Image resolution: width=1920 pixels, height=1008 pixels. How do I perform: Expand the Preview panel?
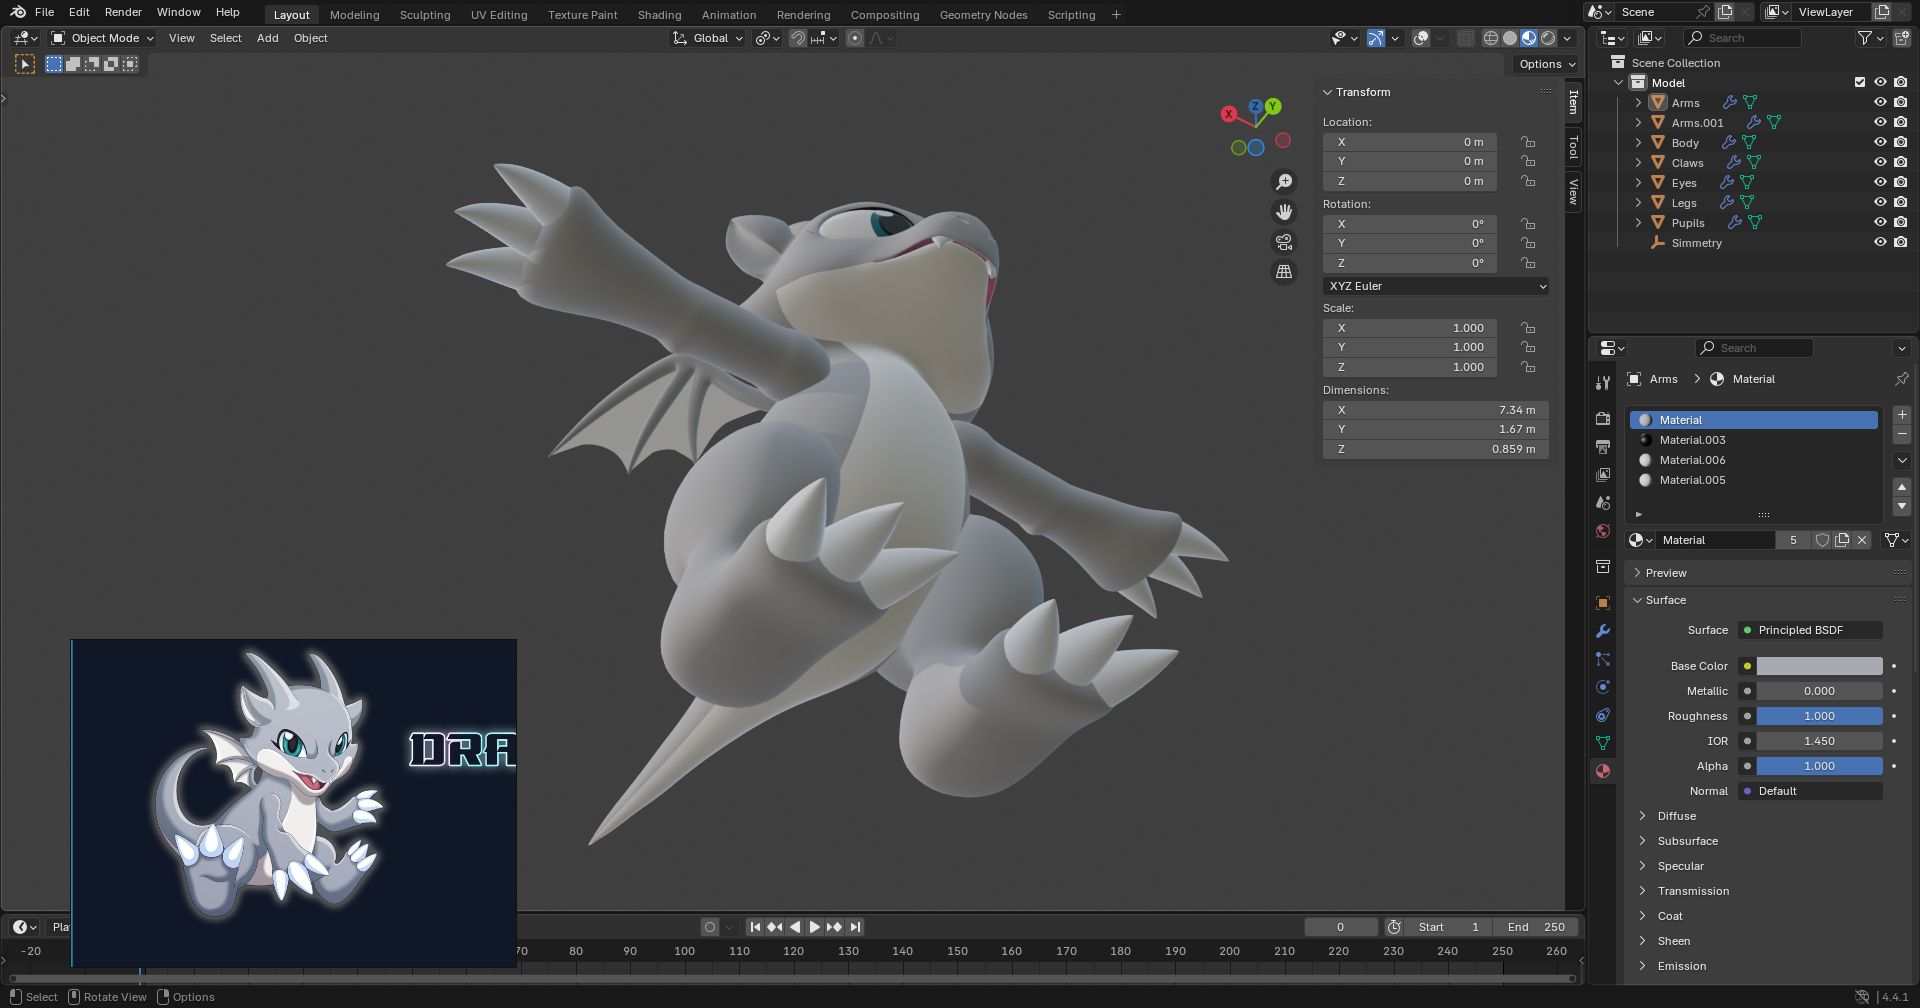pos(1665,573)
